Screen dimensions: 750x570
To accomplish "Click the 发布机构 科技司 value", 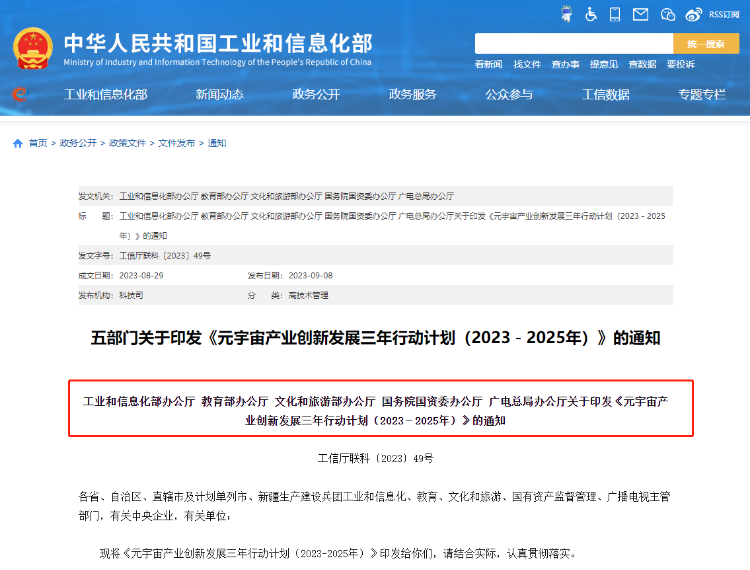I will (x=131, y=296).
